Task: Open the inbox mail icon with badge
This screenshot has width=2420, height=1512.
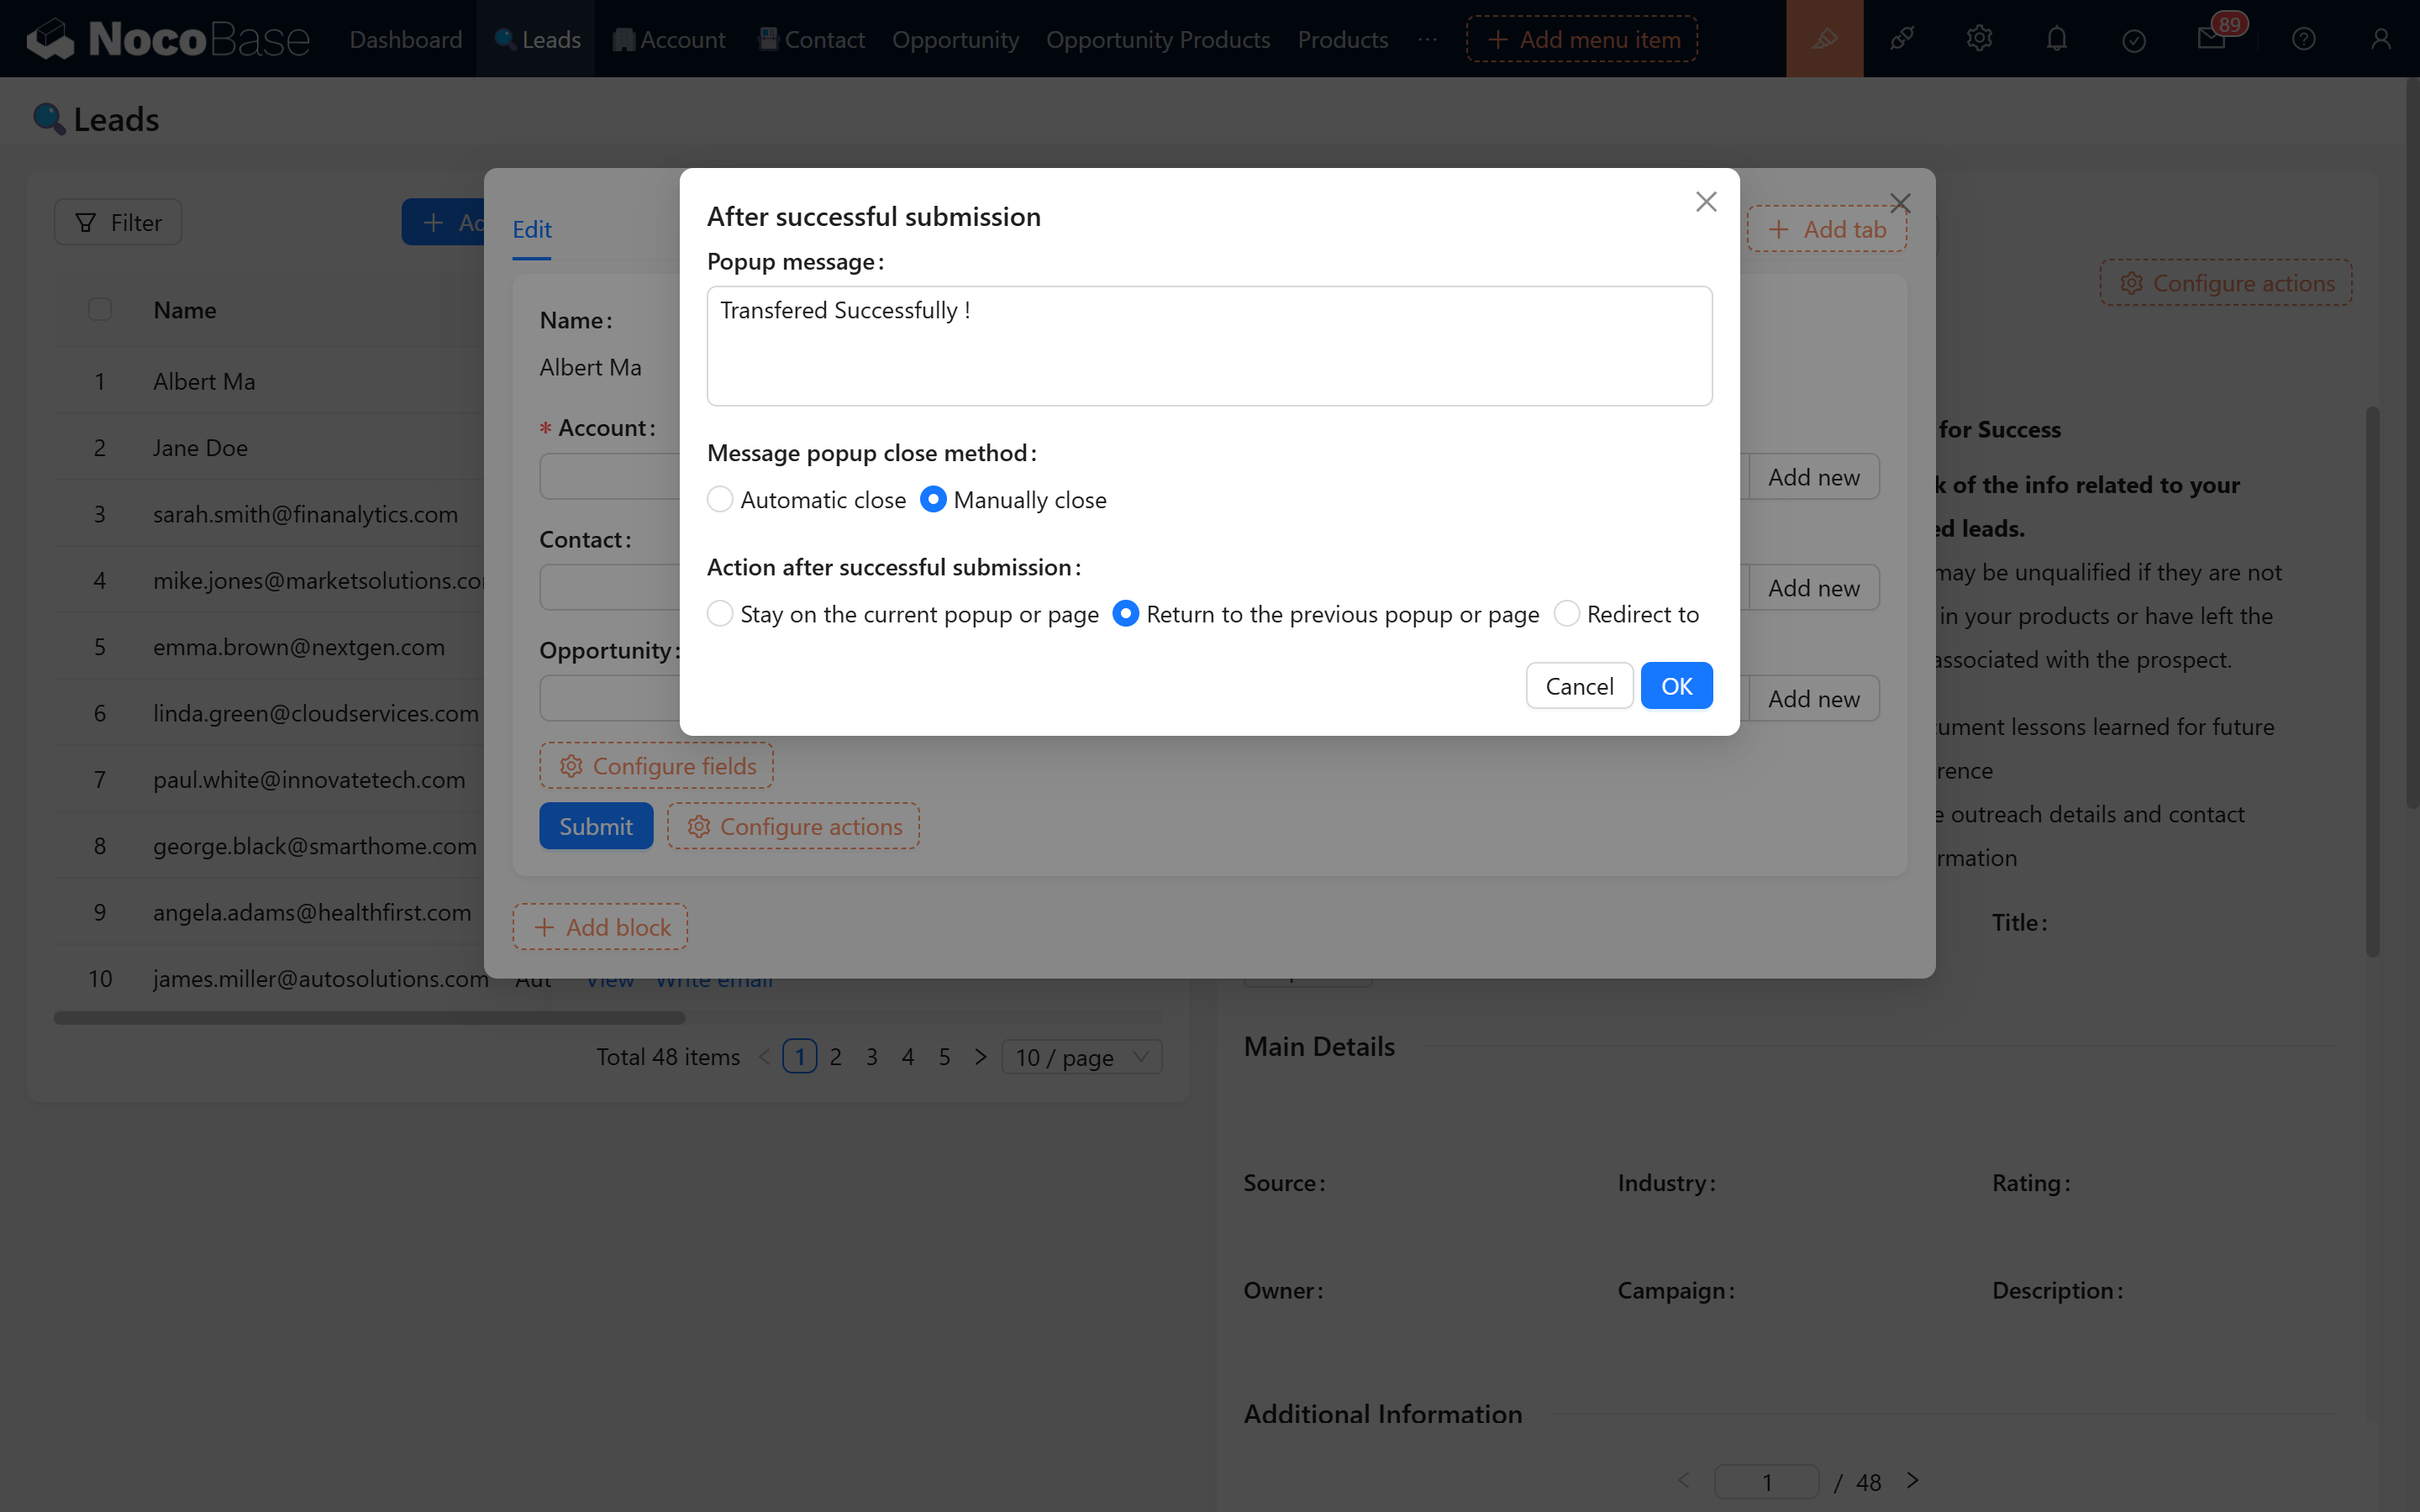Action: click(x=2211, y=39)
